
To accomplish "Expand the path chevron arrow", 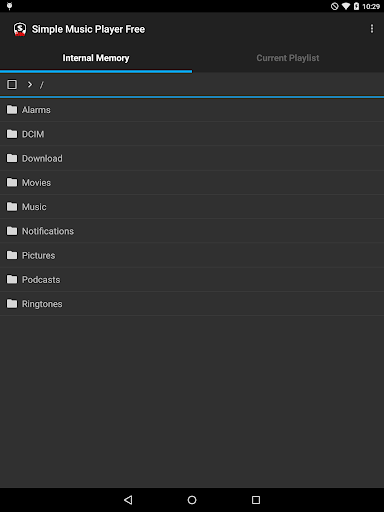I will 30,85.
